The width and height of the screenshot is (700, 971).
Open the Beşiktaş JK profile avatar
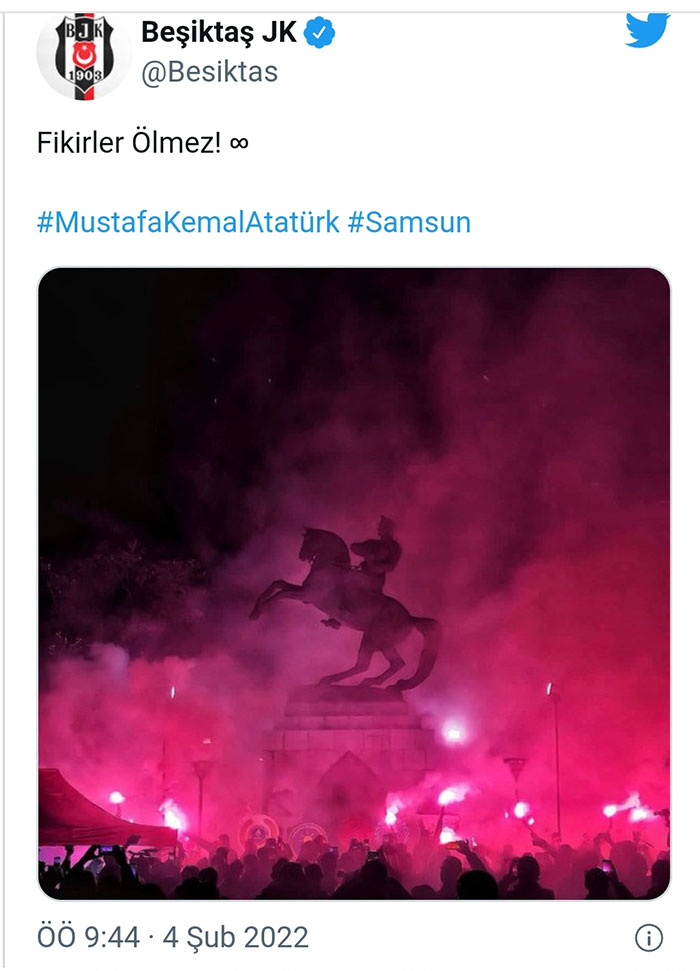point(84,56)
